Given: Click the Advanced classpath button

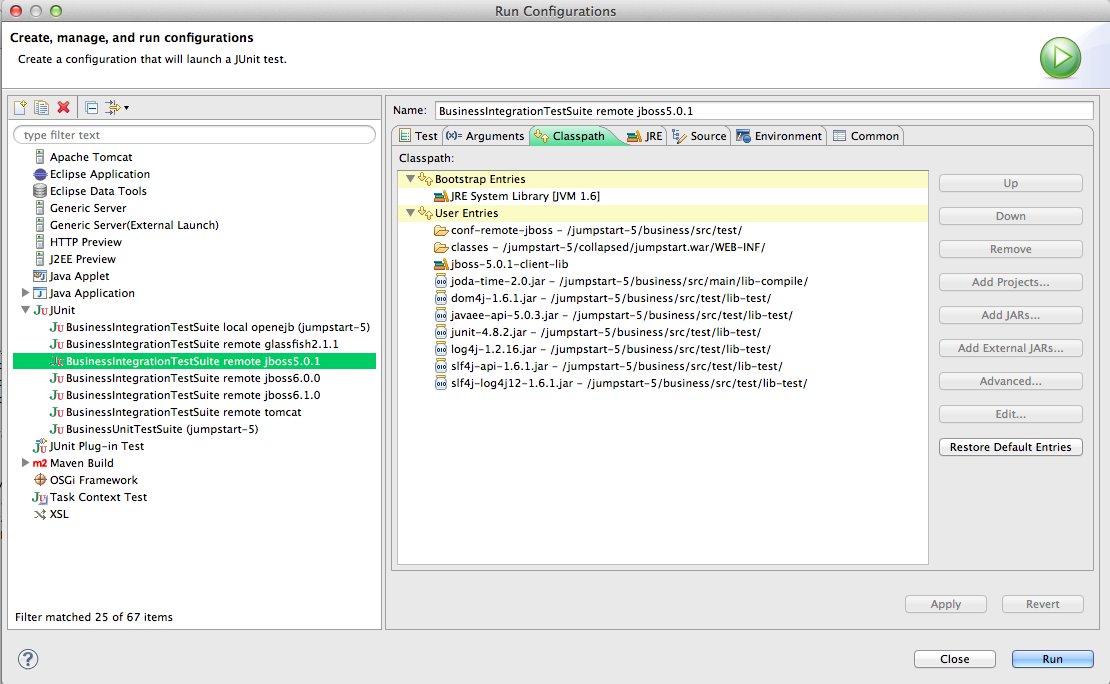Looking at the screenshot, I should point(1010,381).
